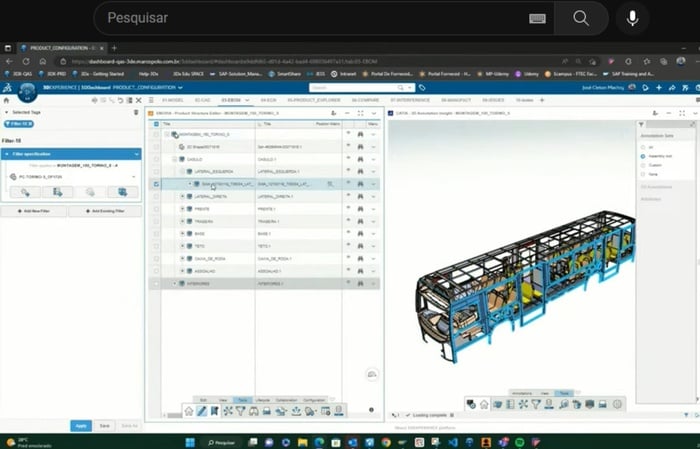The image size is (700, 449).
Task: Check the CASULO row checkbox
Action: (x=156, y=159)
